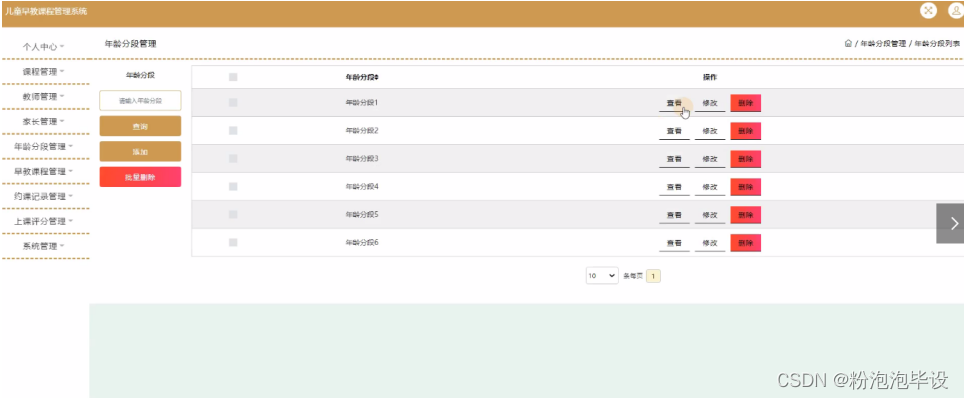This screenshot has width=964, height=399.
Task: Check the box for 年龄分段6 row
Action: point(233,242)
